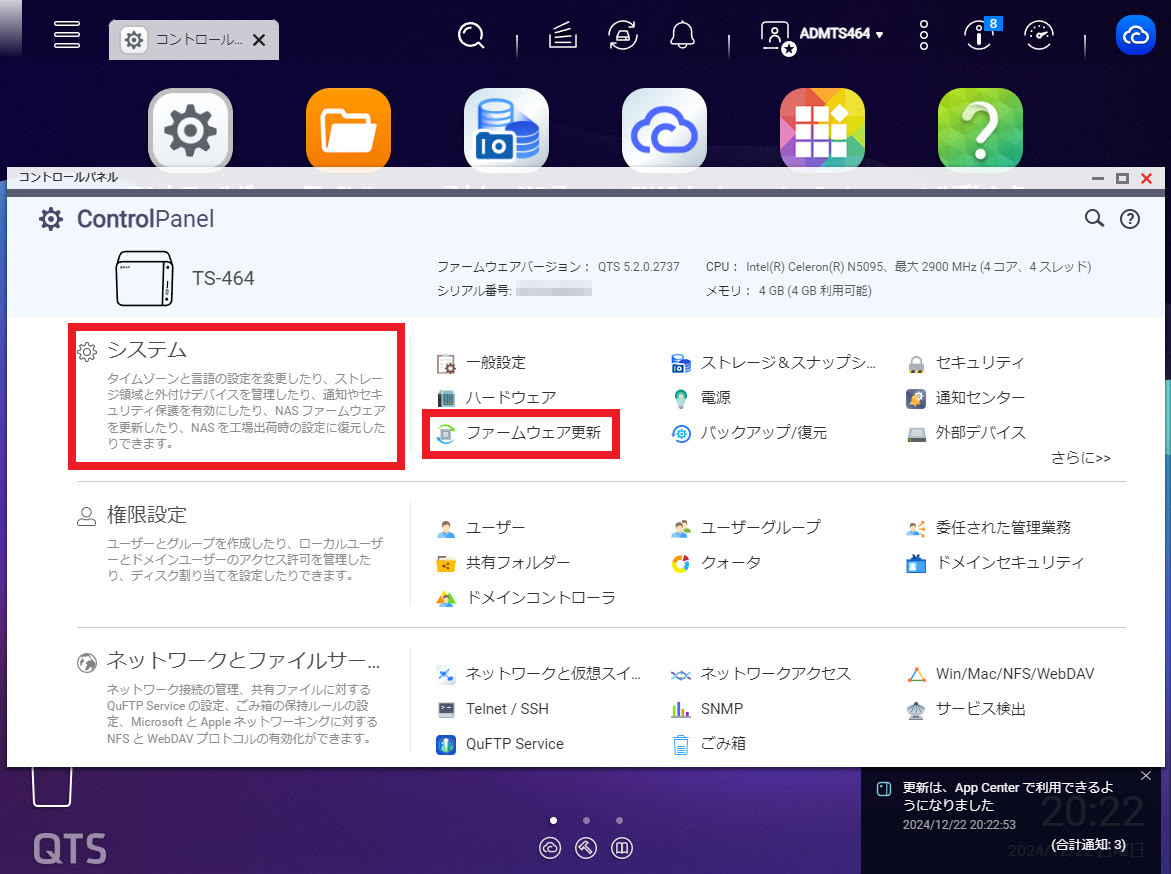Image resolution: width=1171 pixels, height=874 pixels.
Task: Open the blue myQNAPcloud icon in top corner
Action: [x=1135, y=35]
